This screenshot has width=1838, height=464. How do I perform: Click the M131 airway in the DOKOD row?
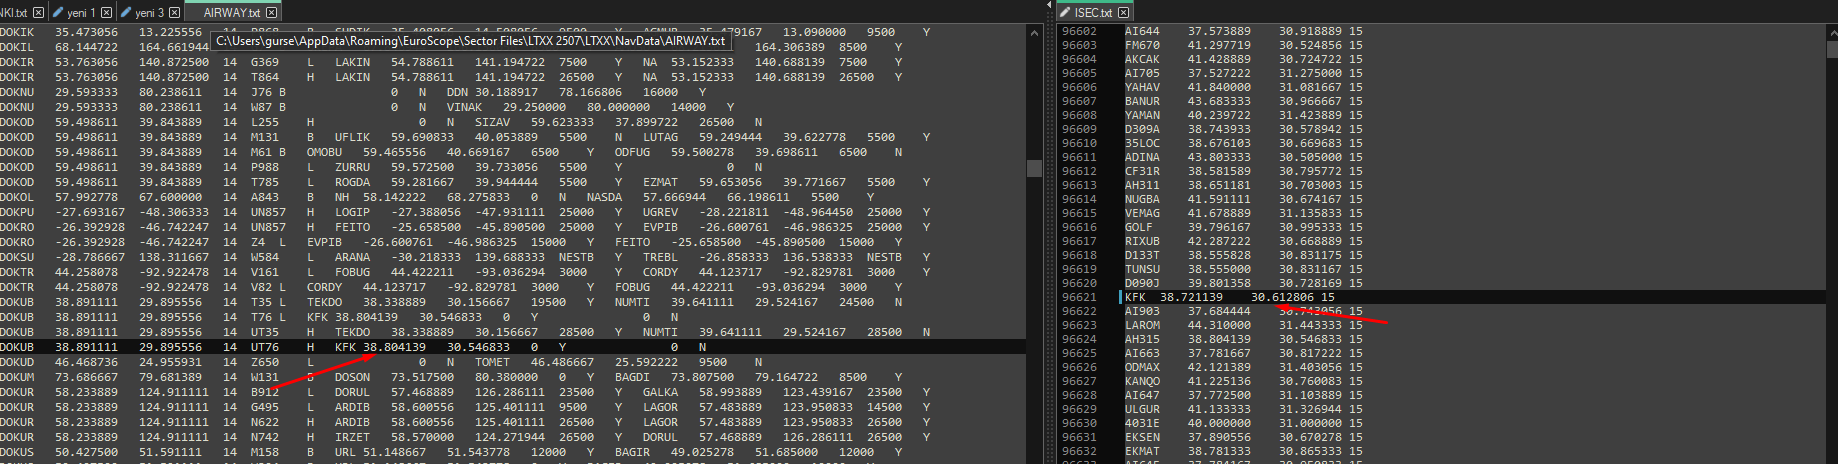pyautogui.click(x=265, y=137)
